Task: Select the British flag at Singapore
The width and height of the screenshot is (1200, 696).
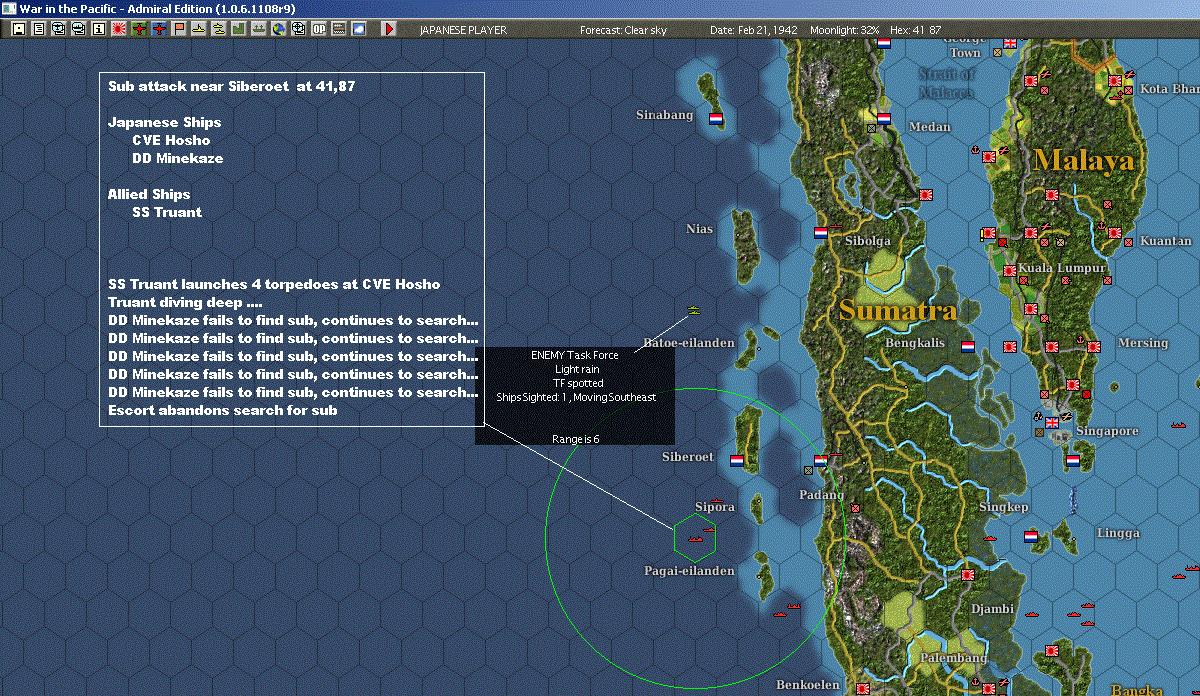Action: pyautogui.click(x=1052, y=423)
